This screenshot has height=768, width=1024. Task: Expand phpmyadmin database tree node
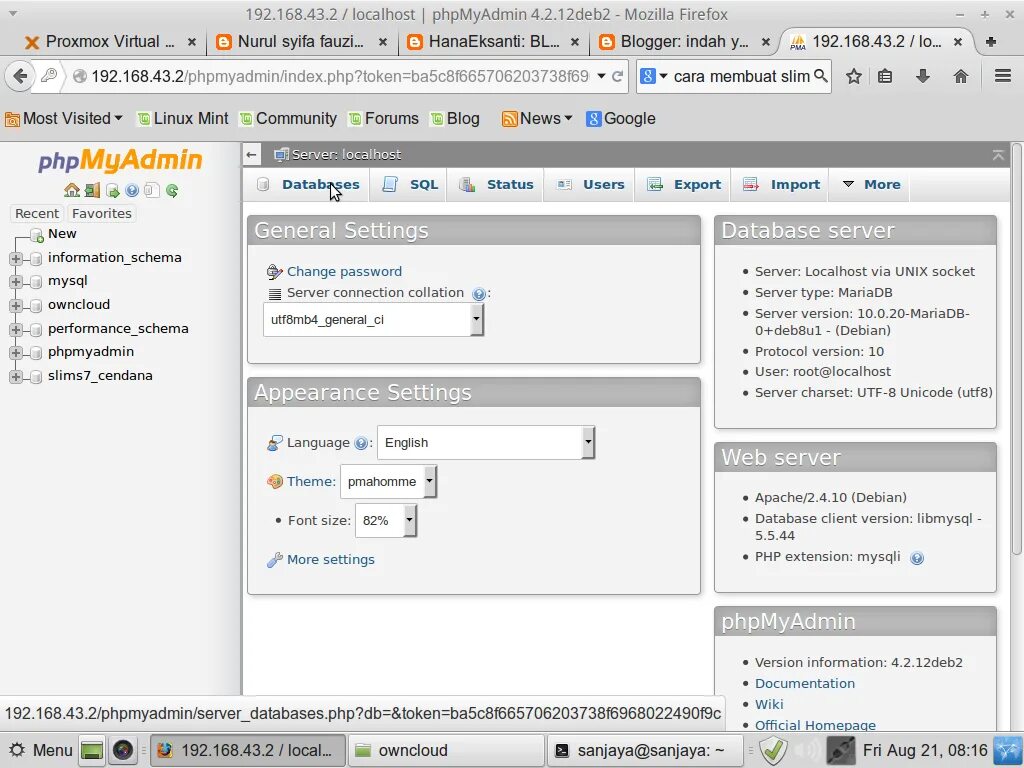coord(16,353)
